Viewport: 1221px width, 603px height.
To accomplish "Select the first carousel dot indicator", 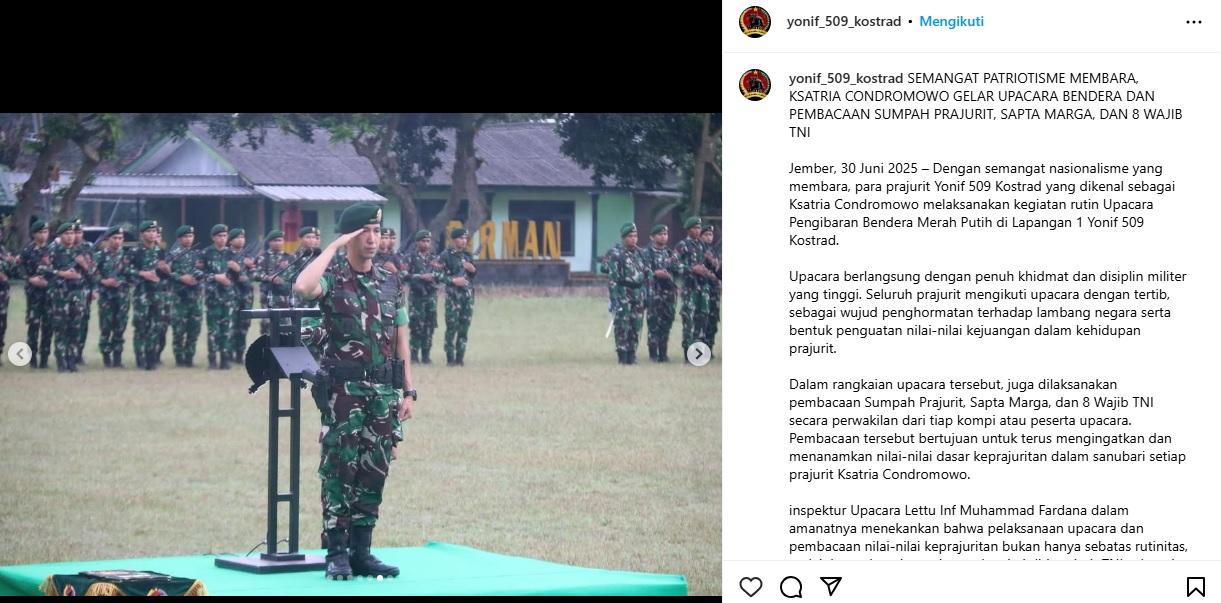I will tap(330, 578).
